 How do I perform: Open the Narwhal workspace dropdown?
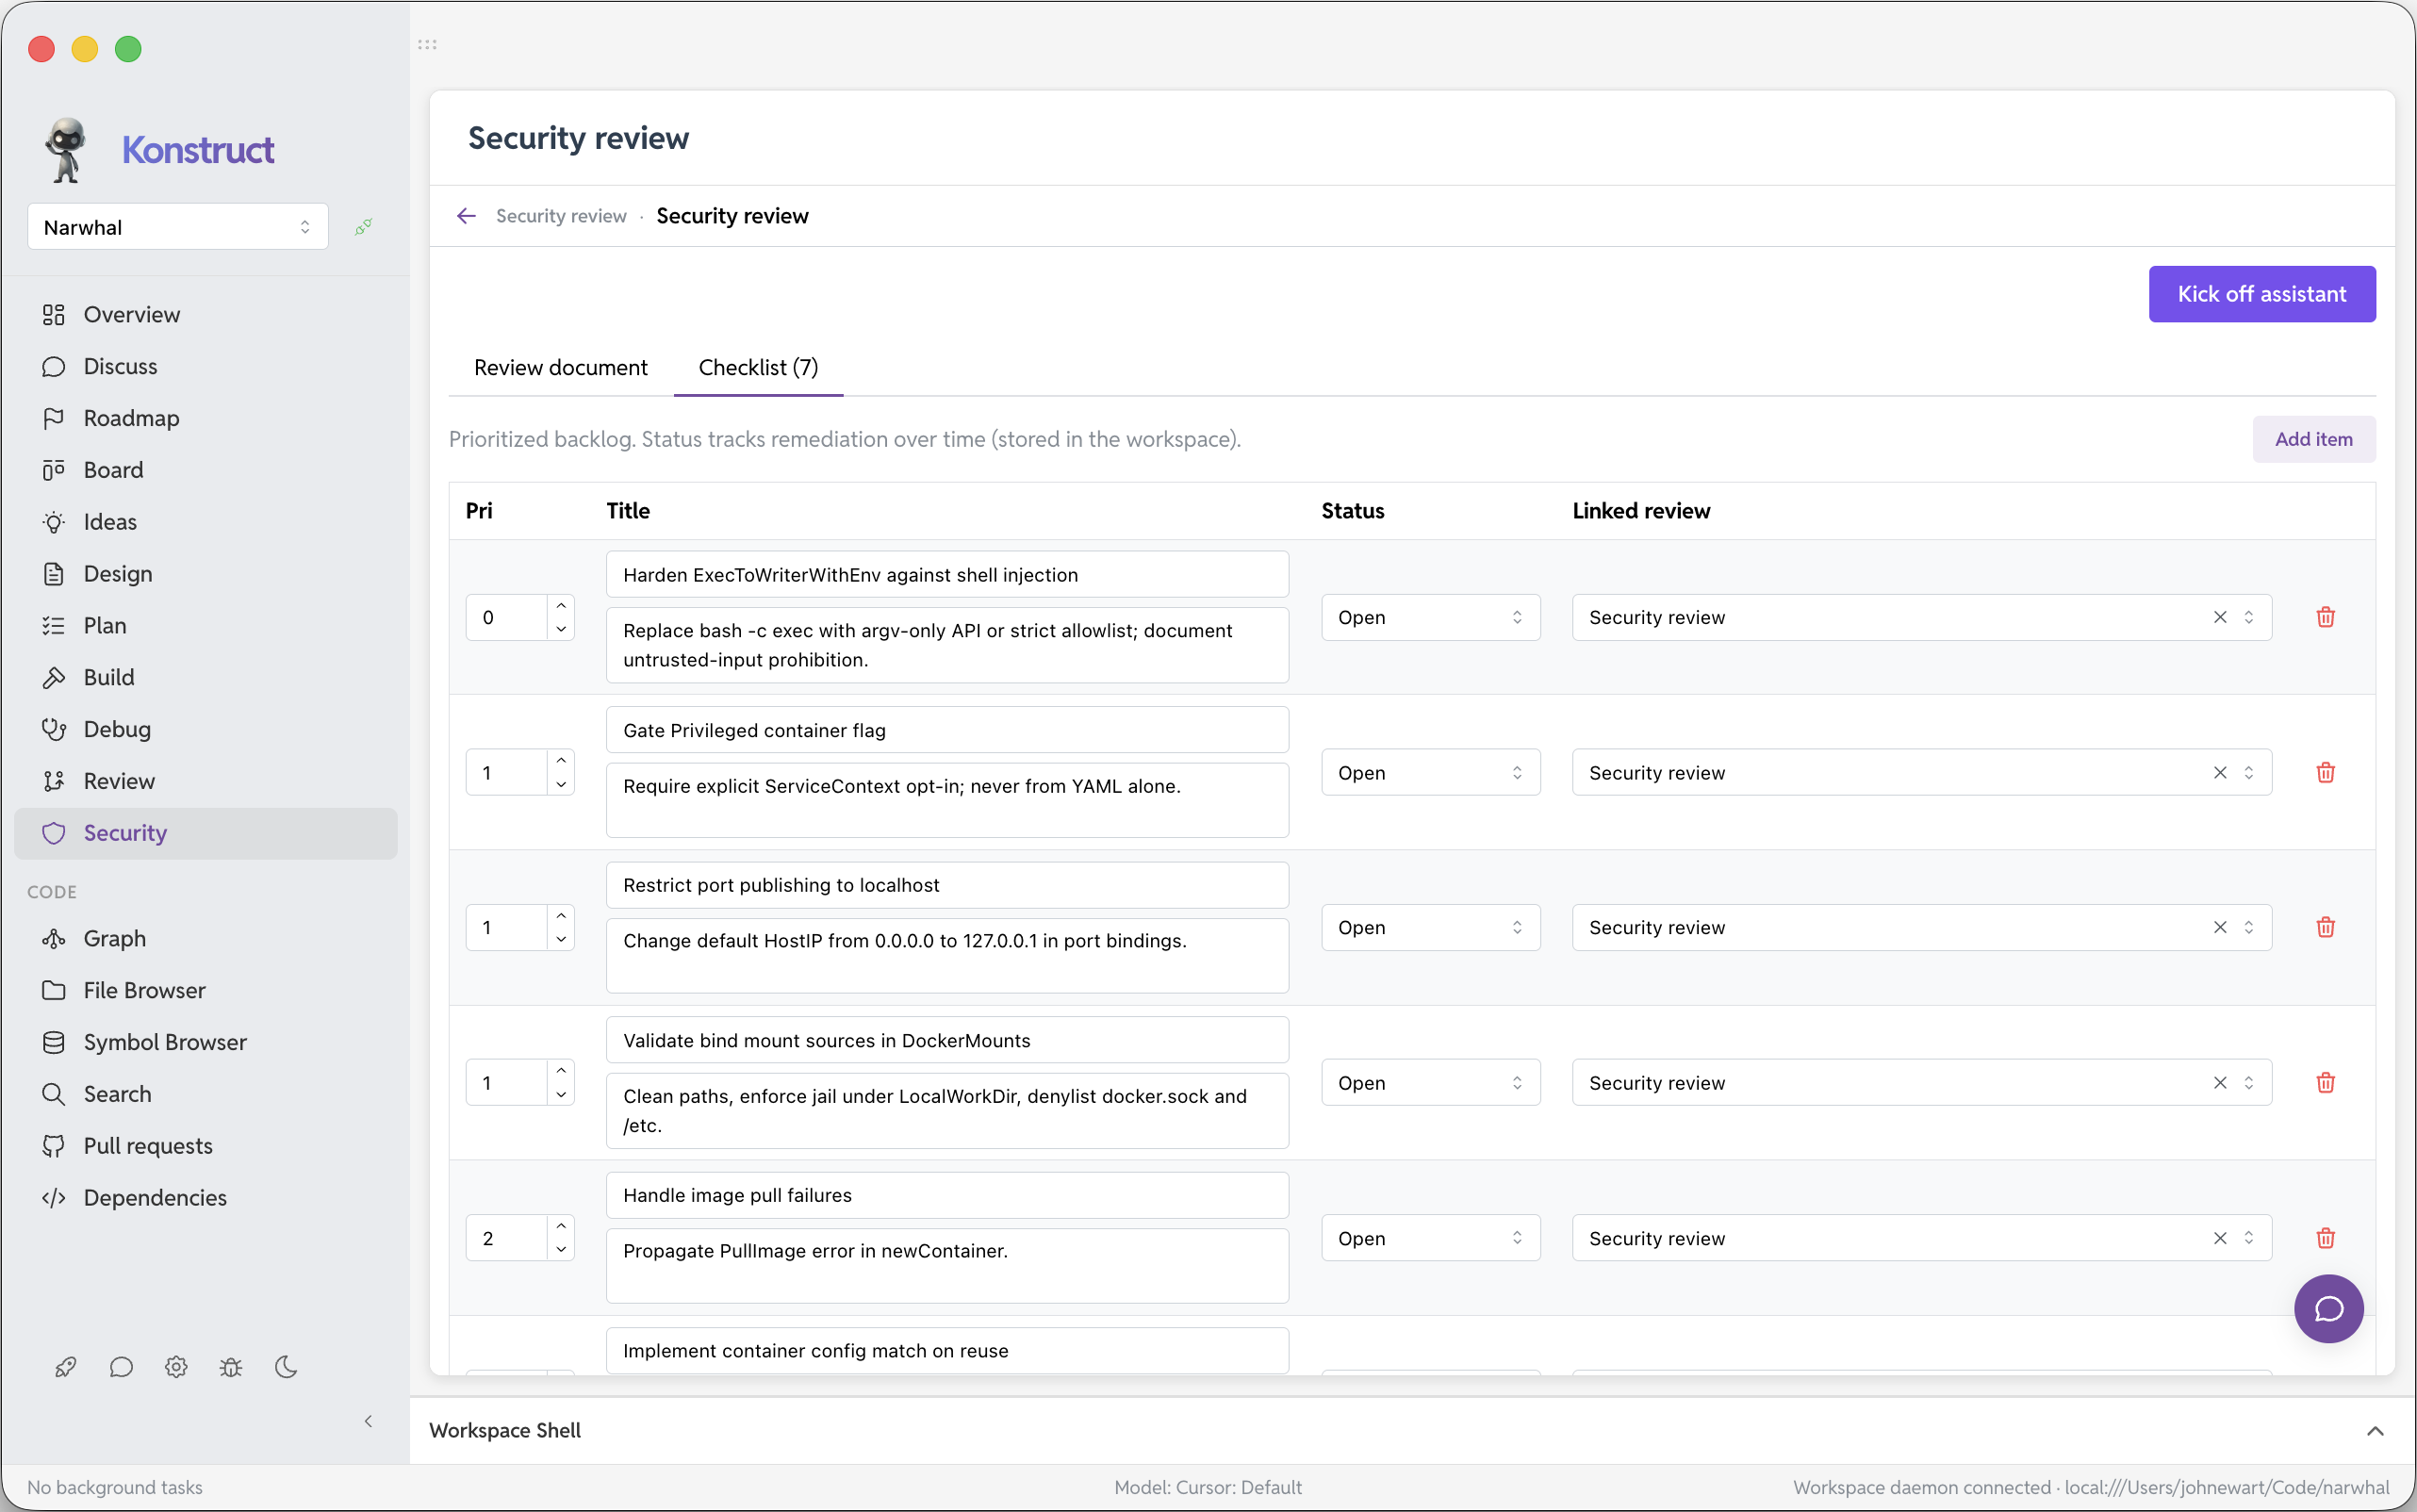(x=178, y=227)
